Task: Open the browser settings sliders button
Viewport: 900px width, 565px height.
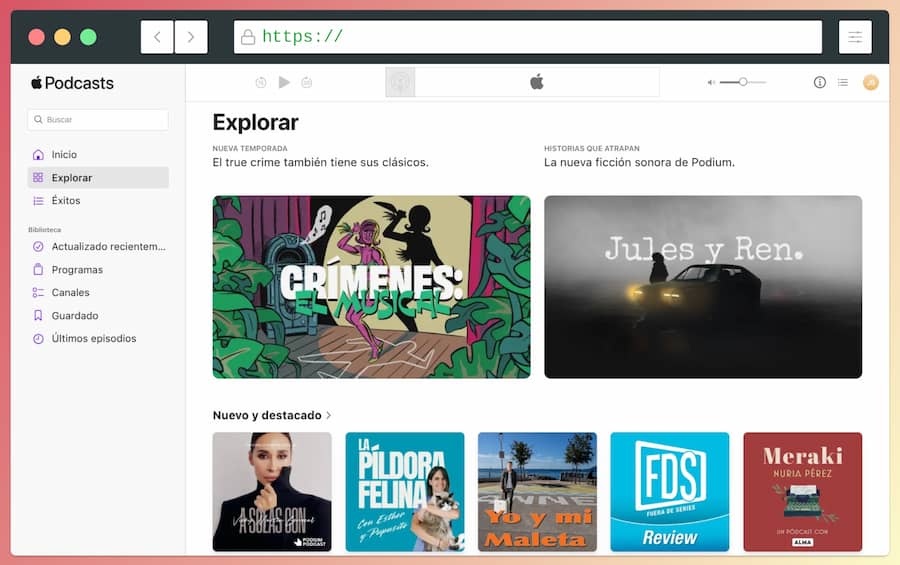Action: (855, 37)
